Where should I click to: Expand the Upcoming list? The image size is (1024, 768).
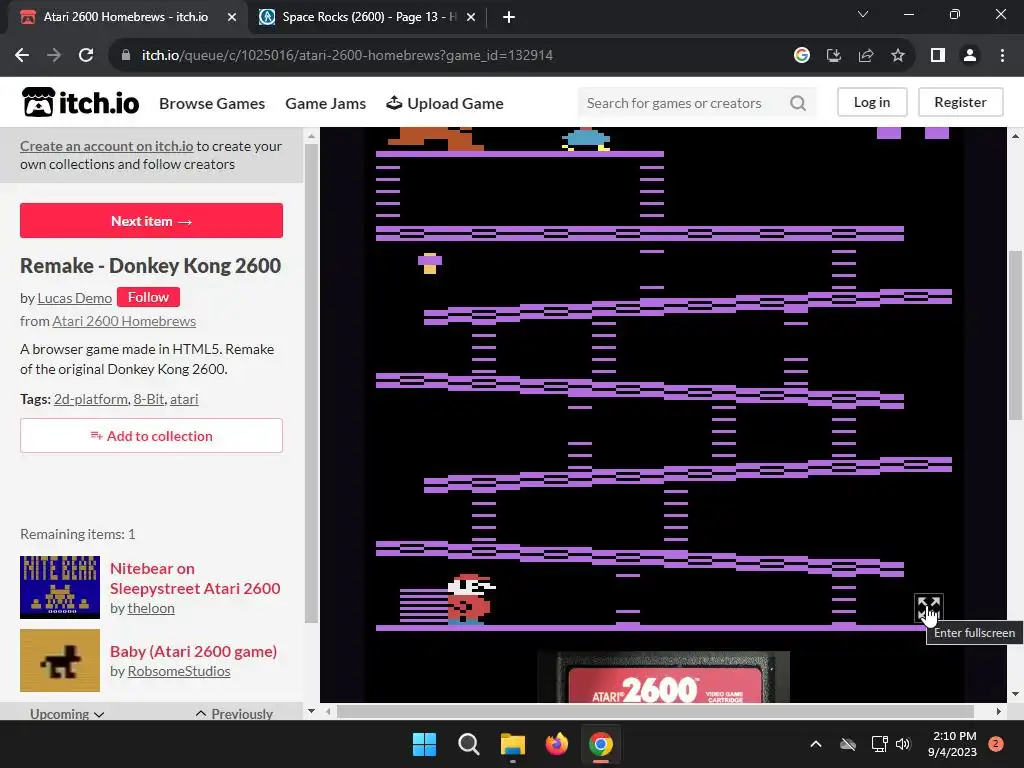pyautogui.click(x=67, y=714)
